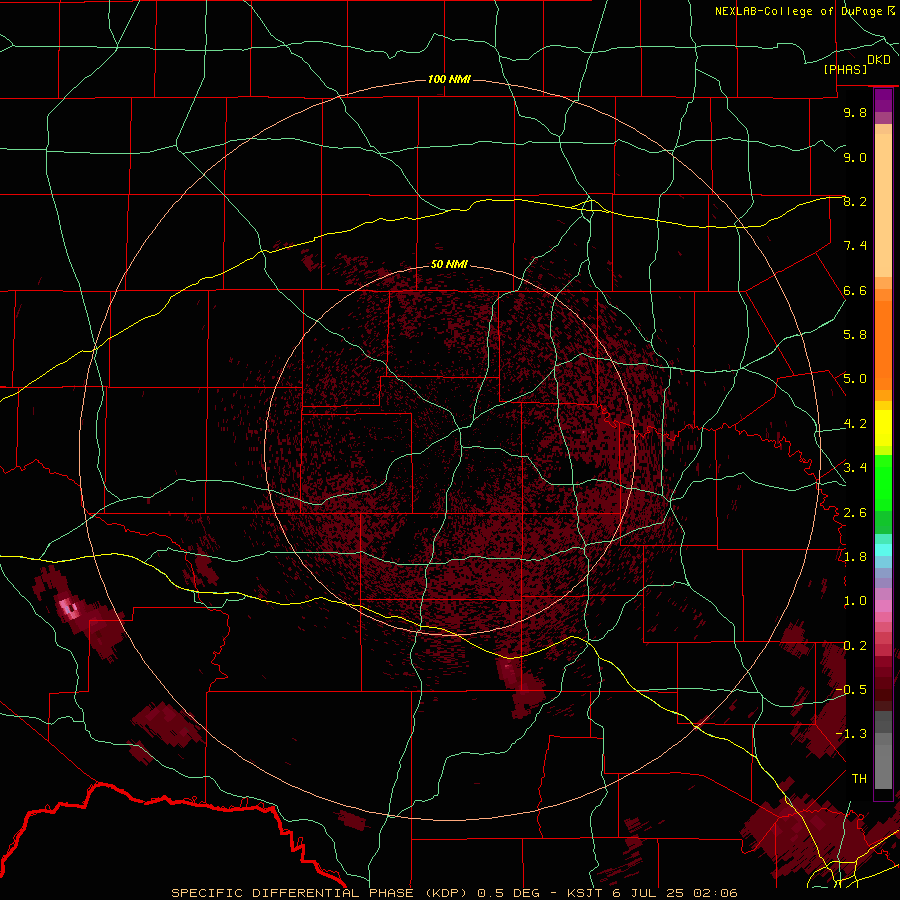This screenshot has height=900, width=900.
Task: Select the 5.8 legend value
Action: (855, 335)
